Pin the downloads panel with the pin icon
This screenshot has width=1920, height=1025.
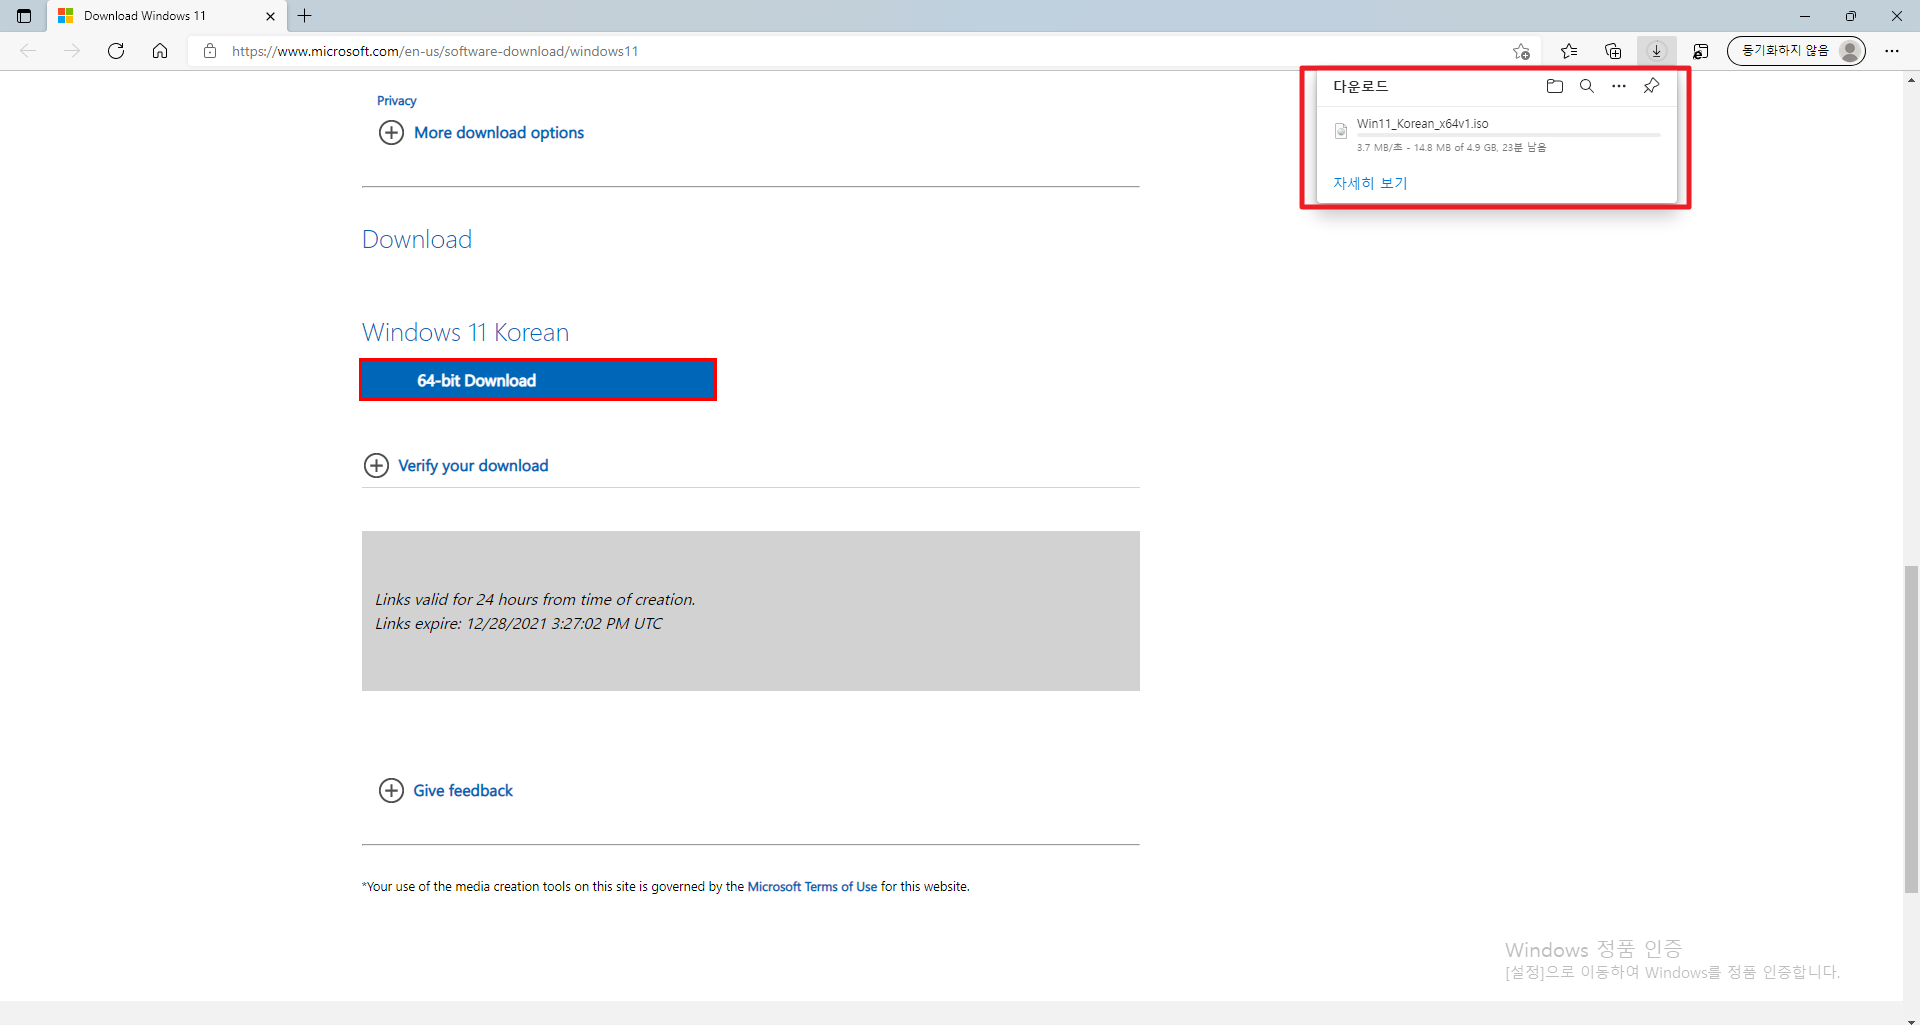[1651, 86]
